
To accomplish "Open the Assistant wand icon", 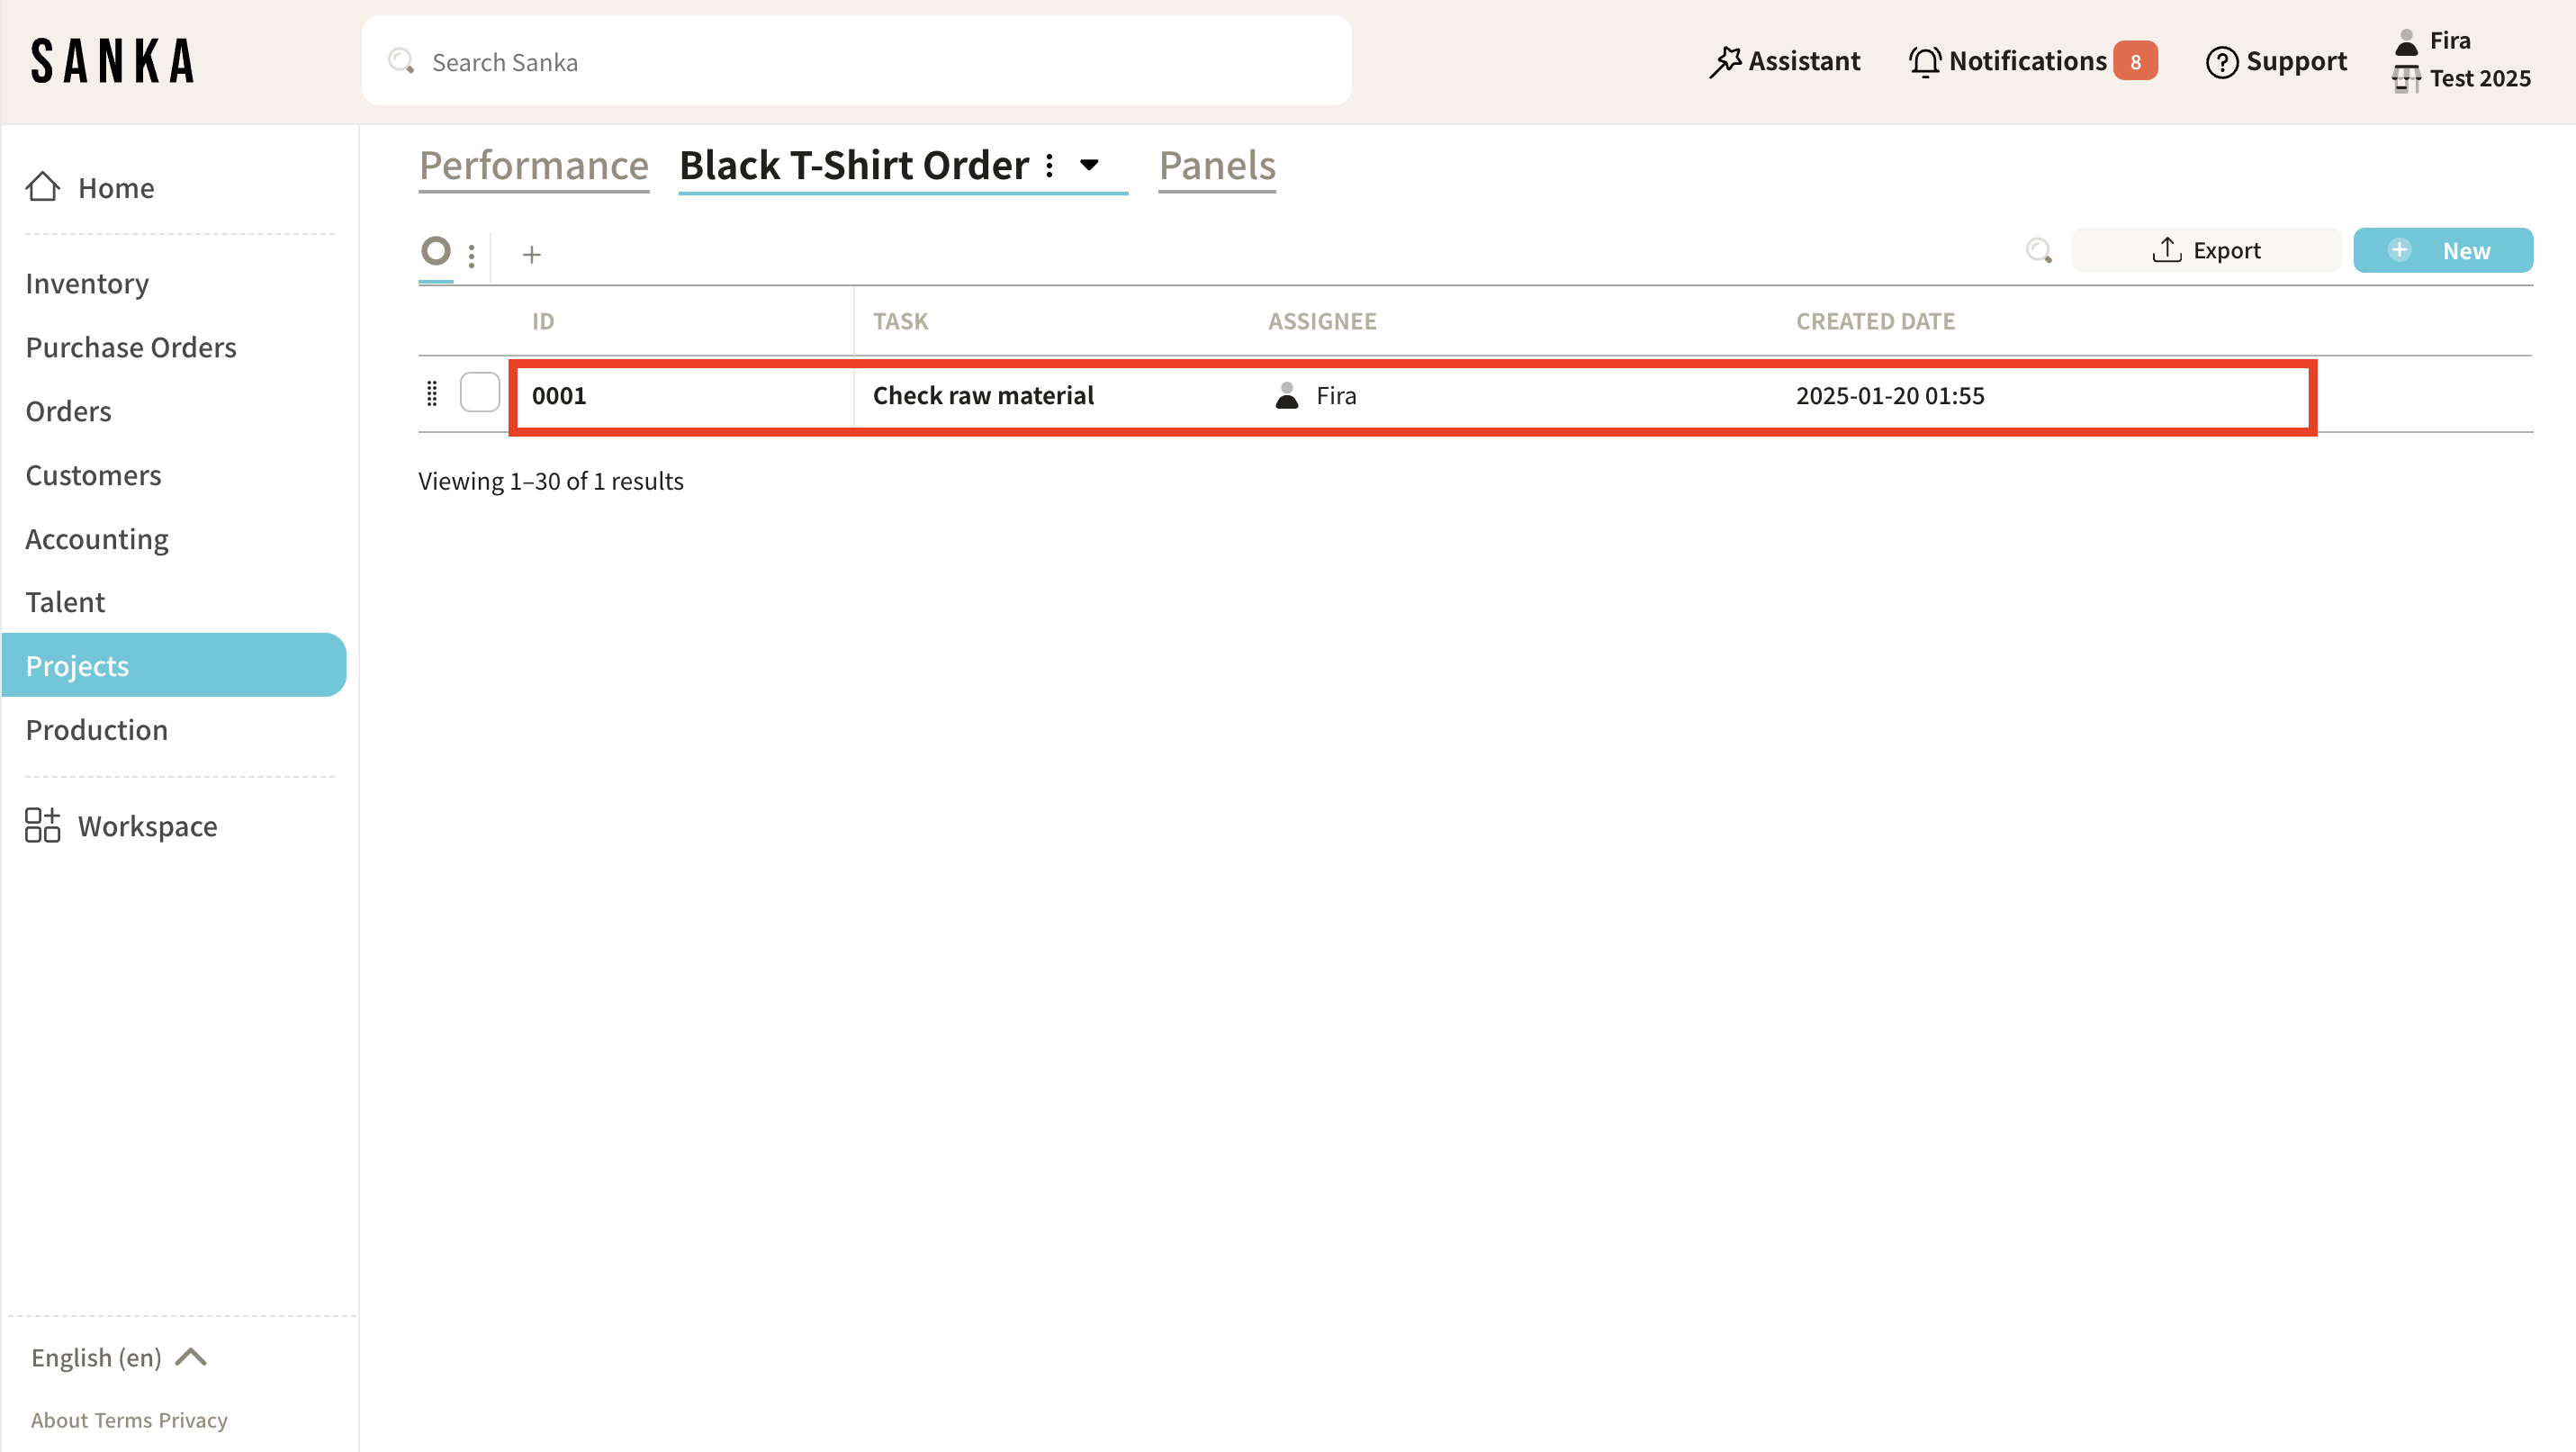I will (1724, 62).
